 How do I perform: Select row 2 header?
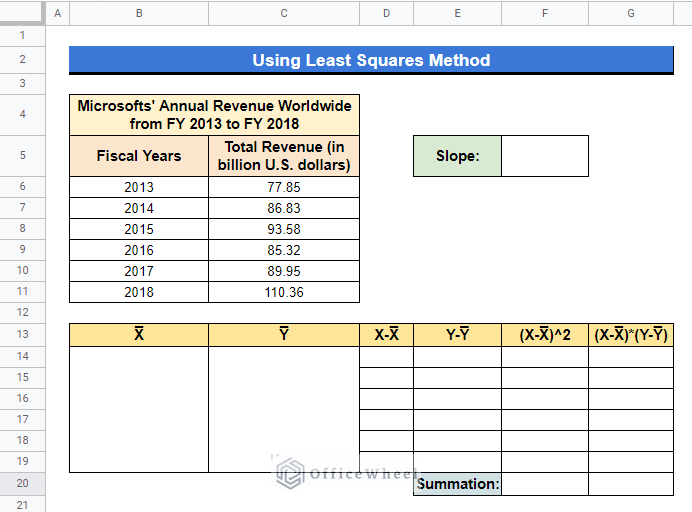point(22,59)
